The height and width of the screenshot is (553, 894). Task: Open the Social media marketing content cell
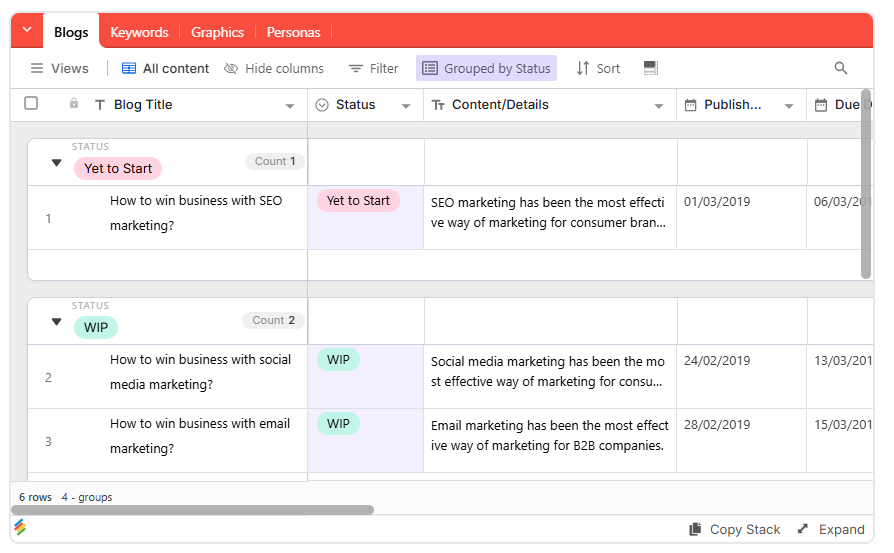[550, 376]
